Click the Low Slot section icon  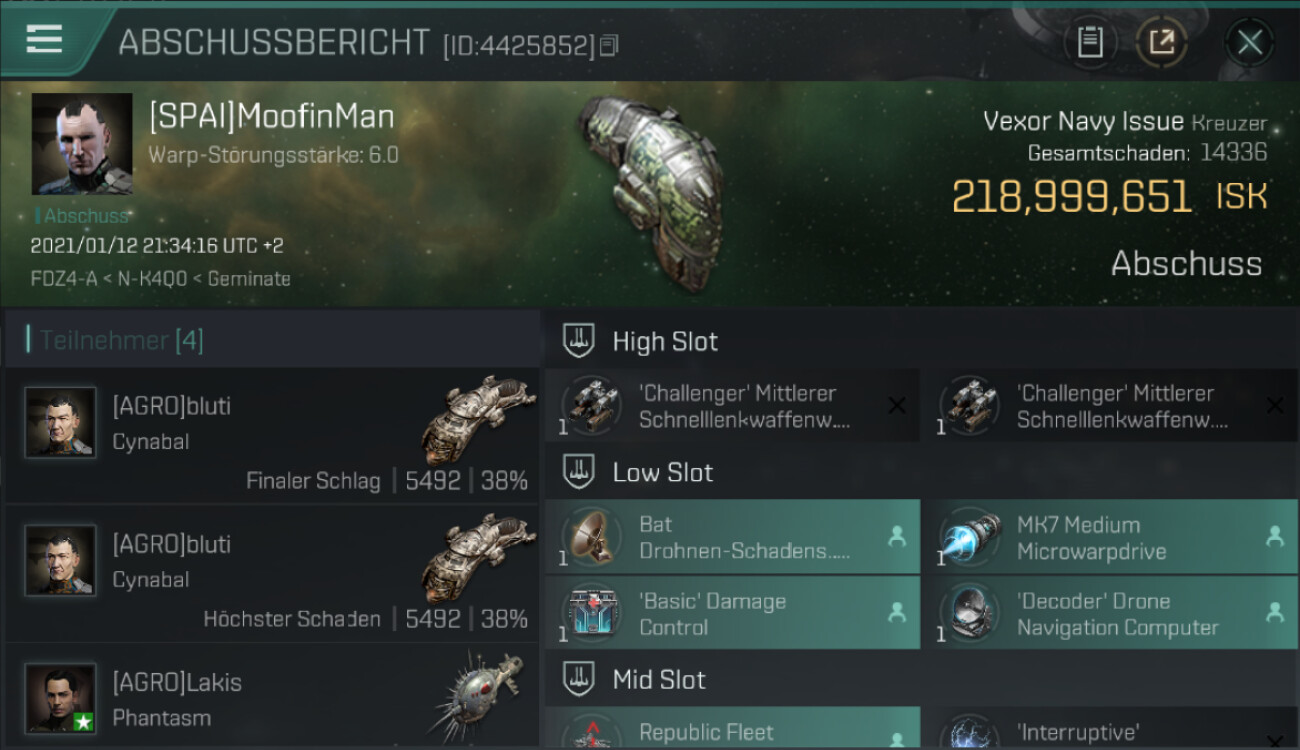tap(579, 472)
